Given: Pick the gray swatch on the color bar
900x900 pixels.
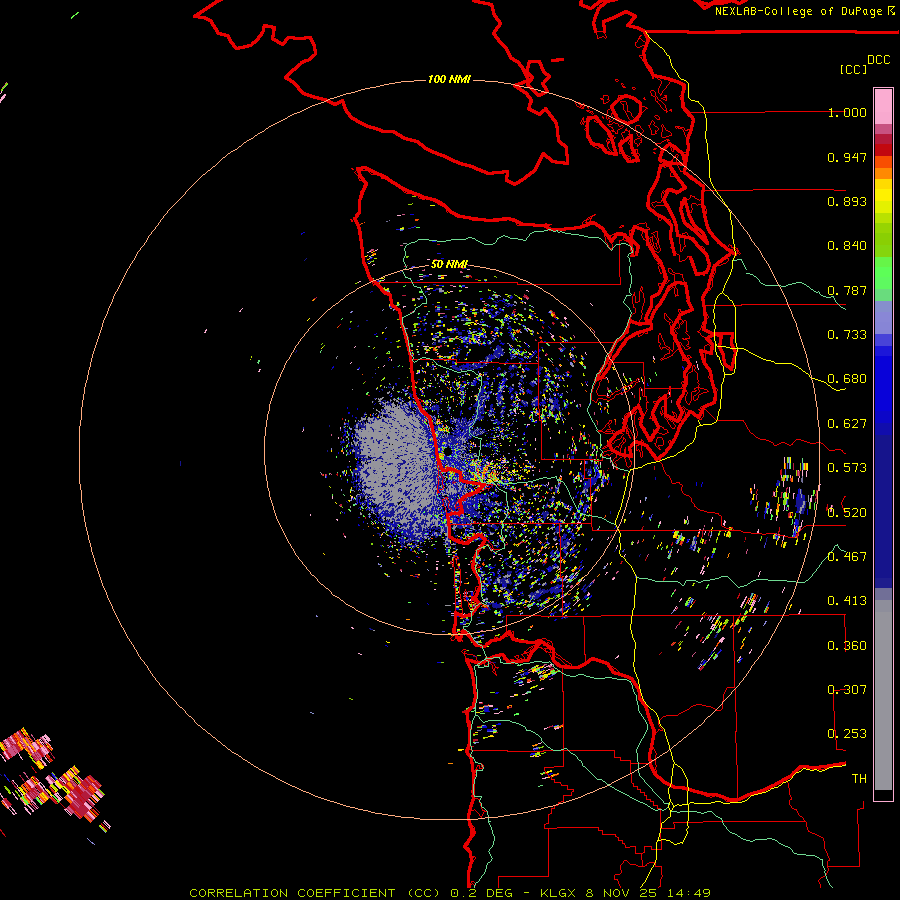Looking at the screenshot, I should pyautogui.click(x=883, y=695).
